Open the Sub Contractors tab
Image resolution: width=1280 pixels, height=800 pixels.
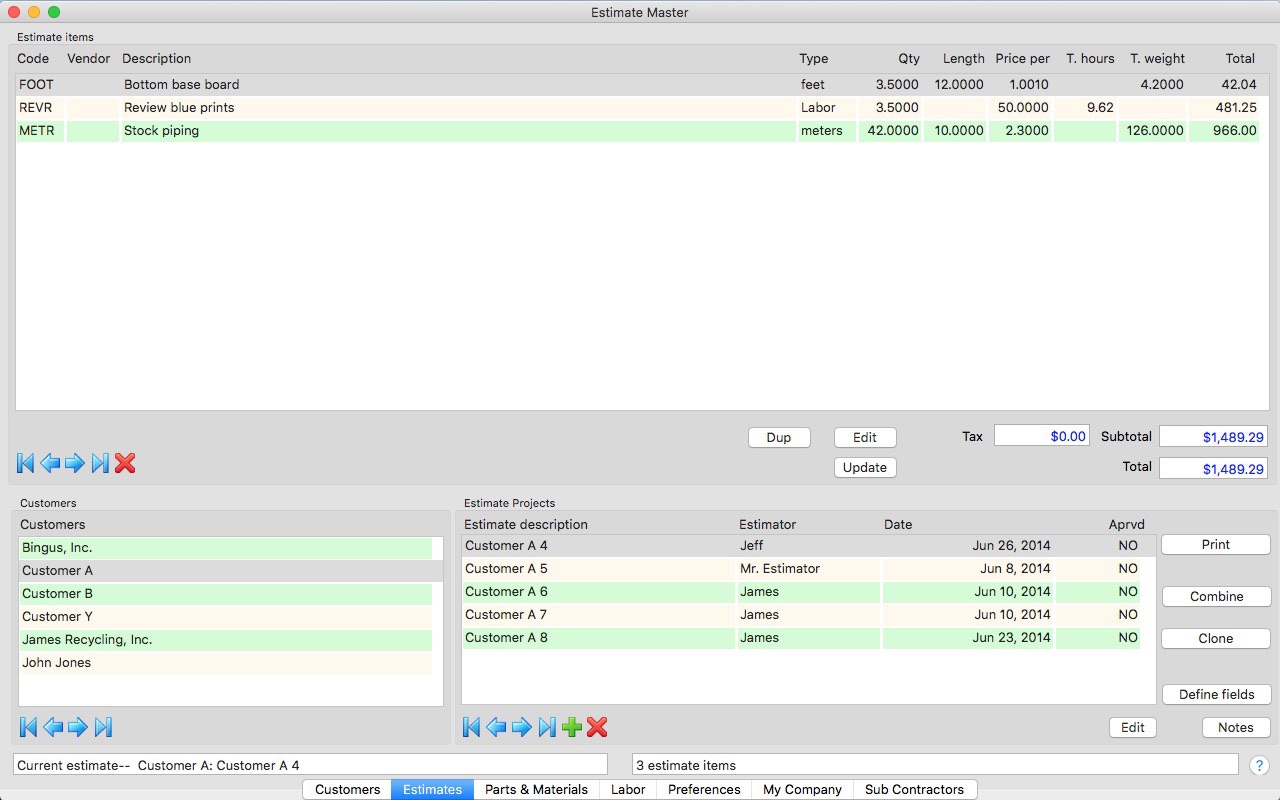click(914, 789)
